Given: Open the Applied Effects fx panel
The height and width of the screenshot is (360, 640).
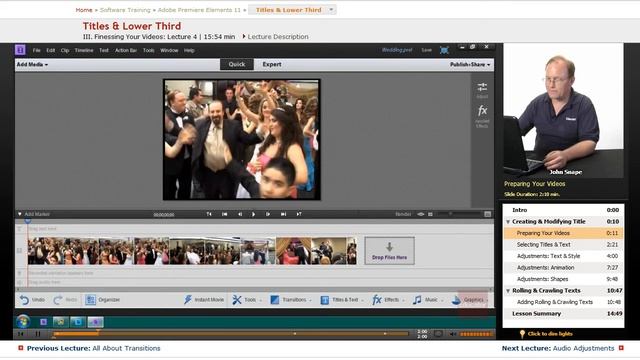Looking at the screenshot, I should pos(482,111).
